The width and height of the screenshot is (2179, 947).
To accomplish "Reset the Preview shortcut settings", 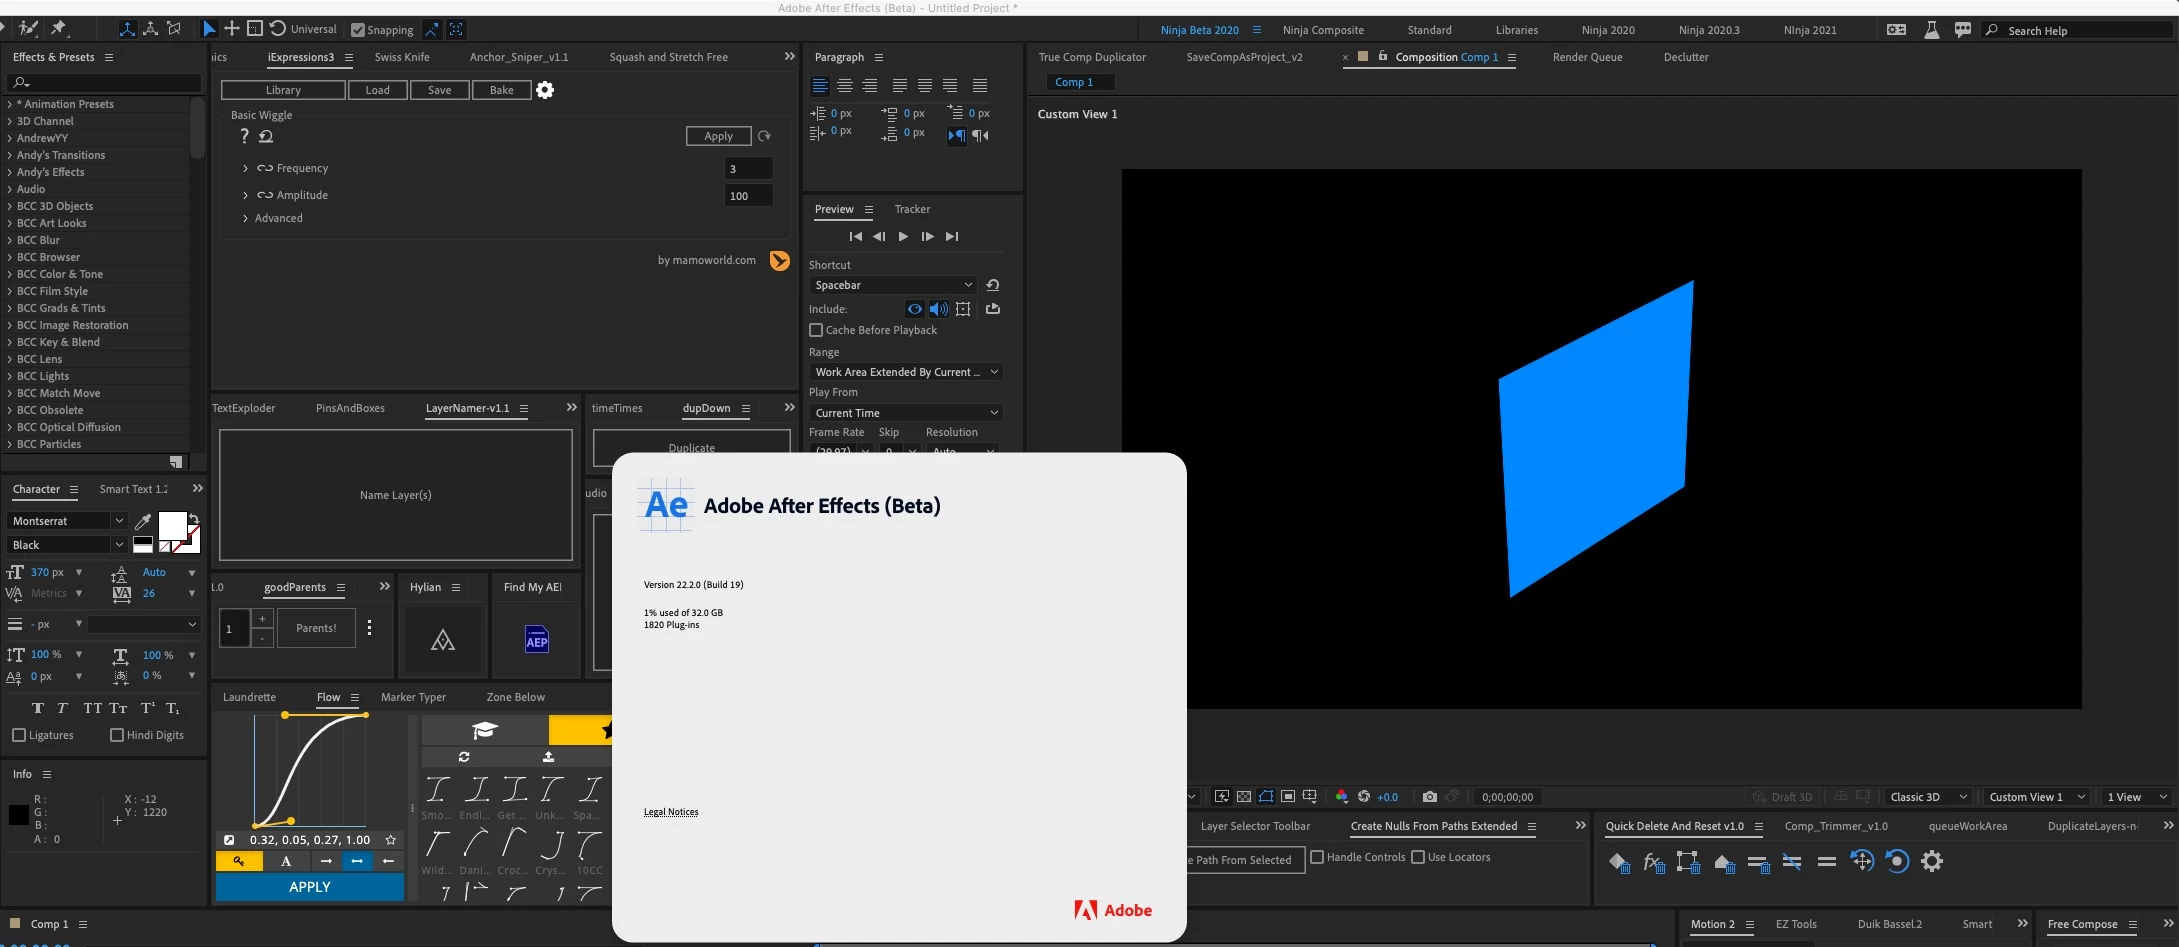I will pyautogui.click(x=993, y=285).
